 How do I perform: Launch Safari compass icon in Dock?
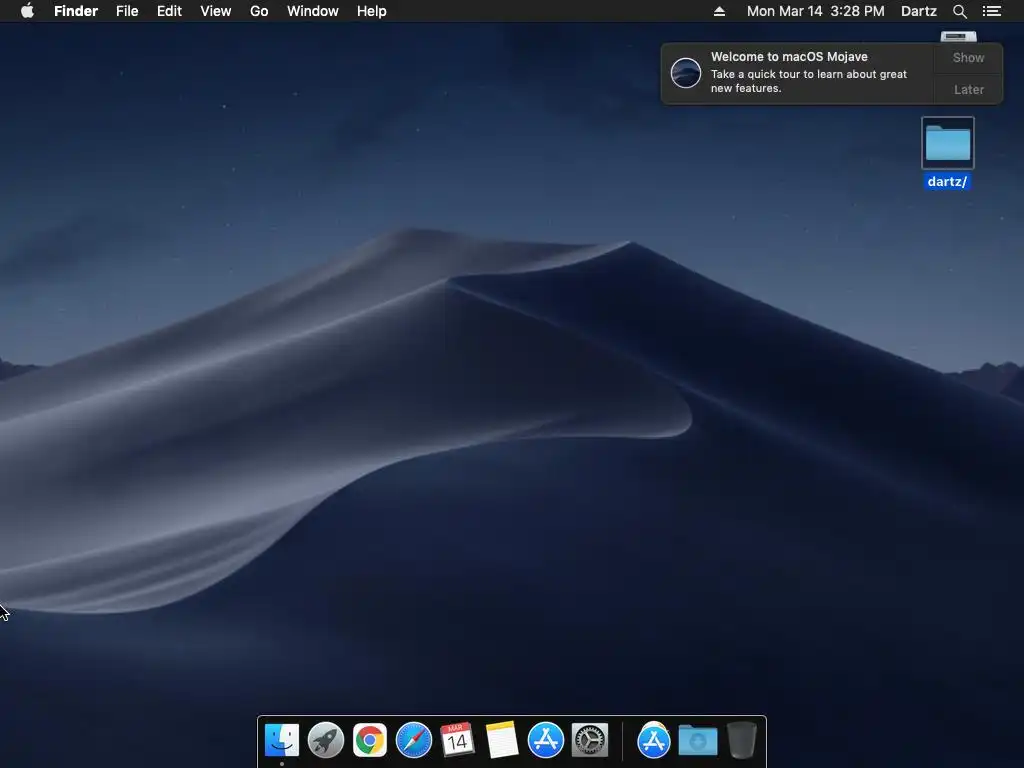414,740
